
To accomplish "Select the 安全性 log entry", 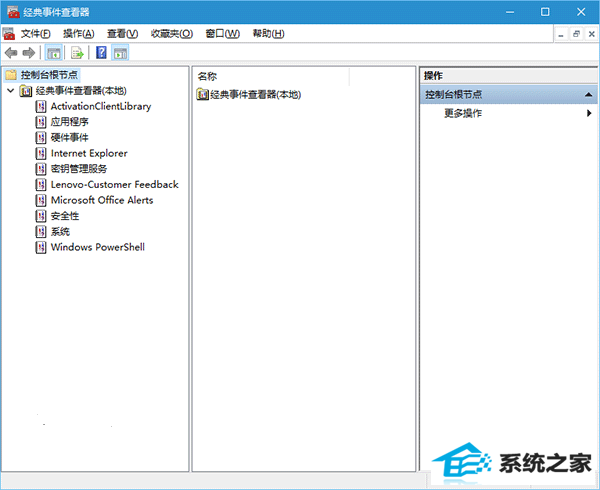I will coord(65,216).
